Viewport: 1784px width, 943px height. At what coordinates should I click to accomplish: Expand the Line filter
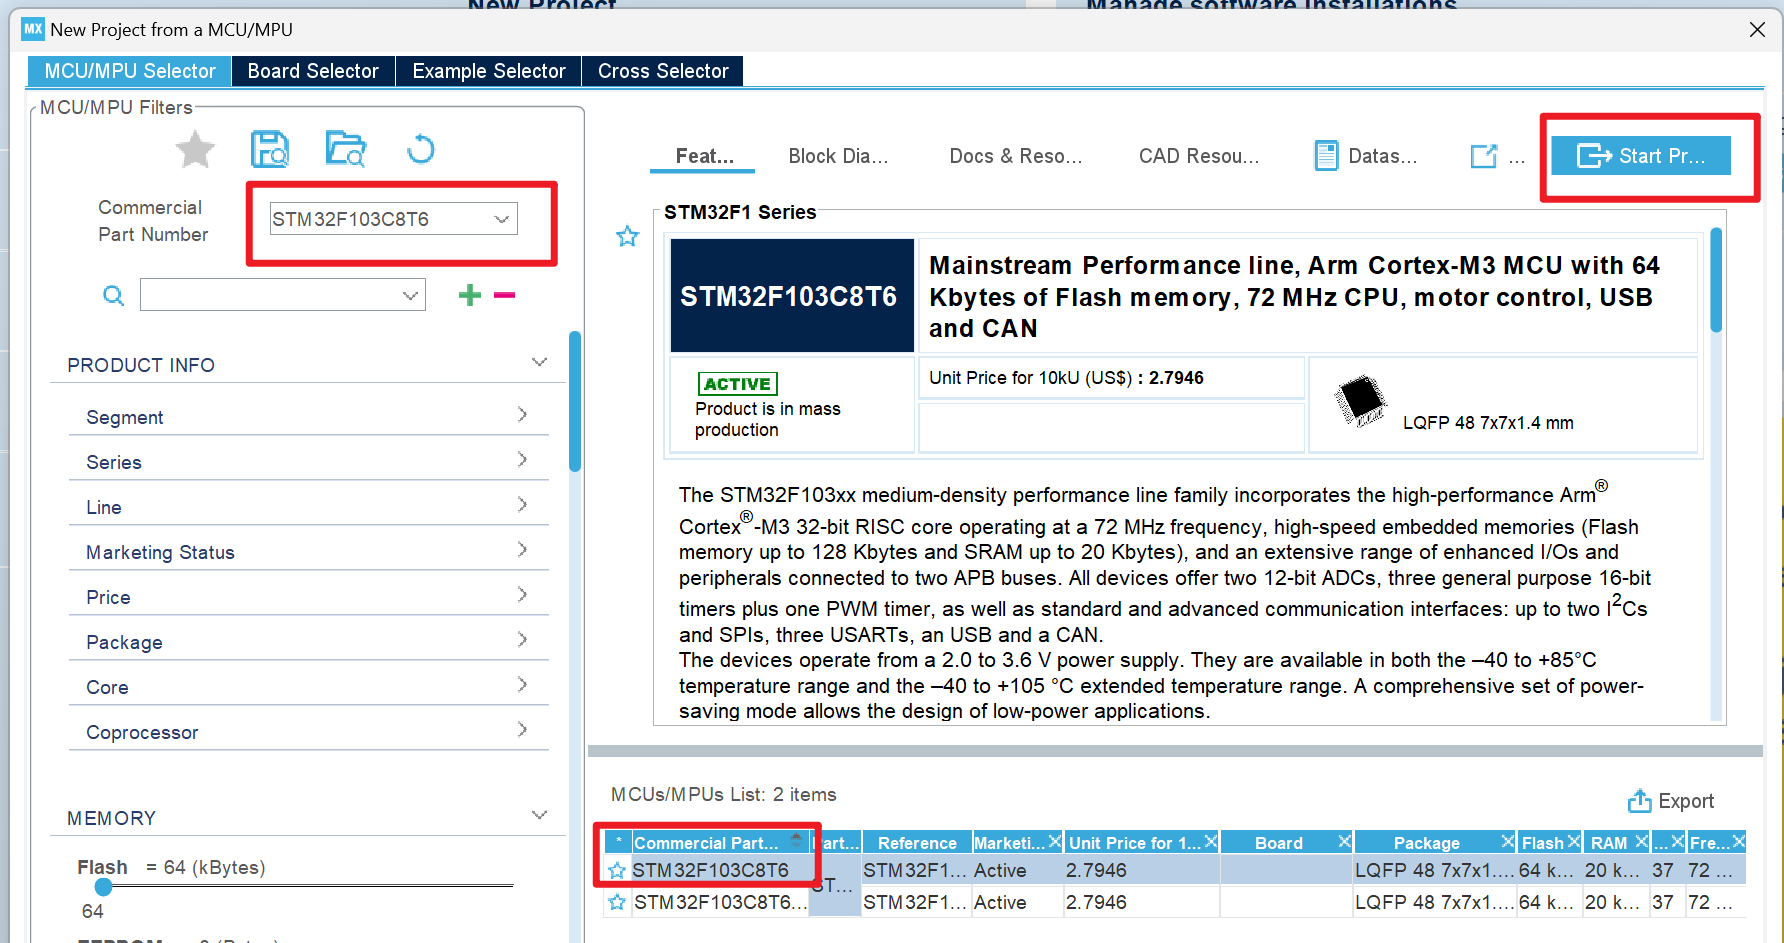[309, 506]
